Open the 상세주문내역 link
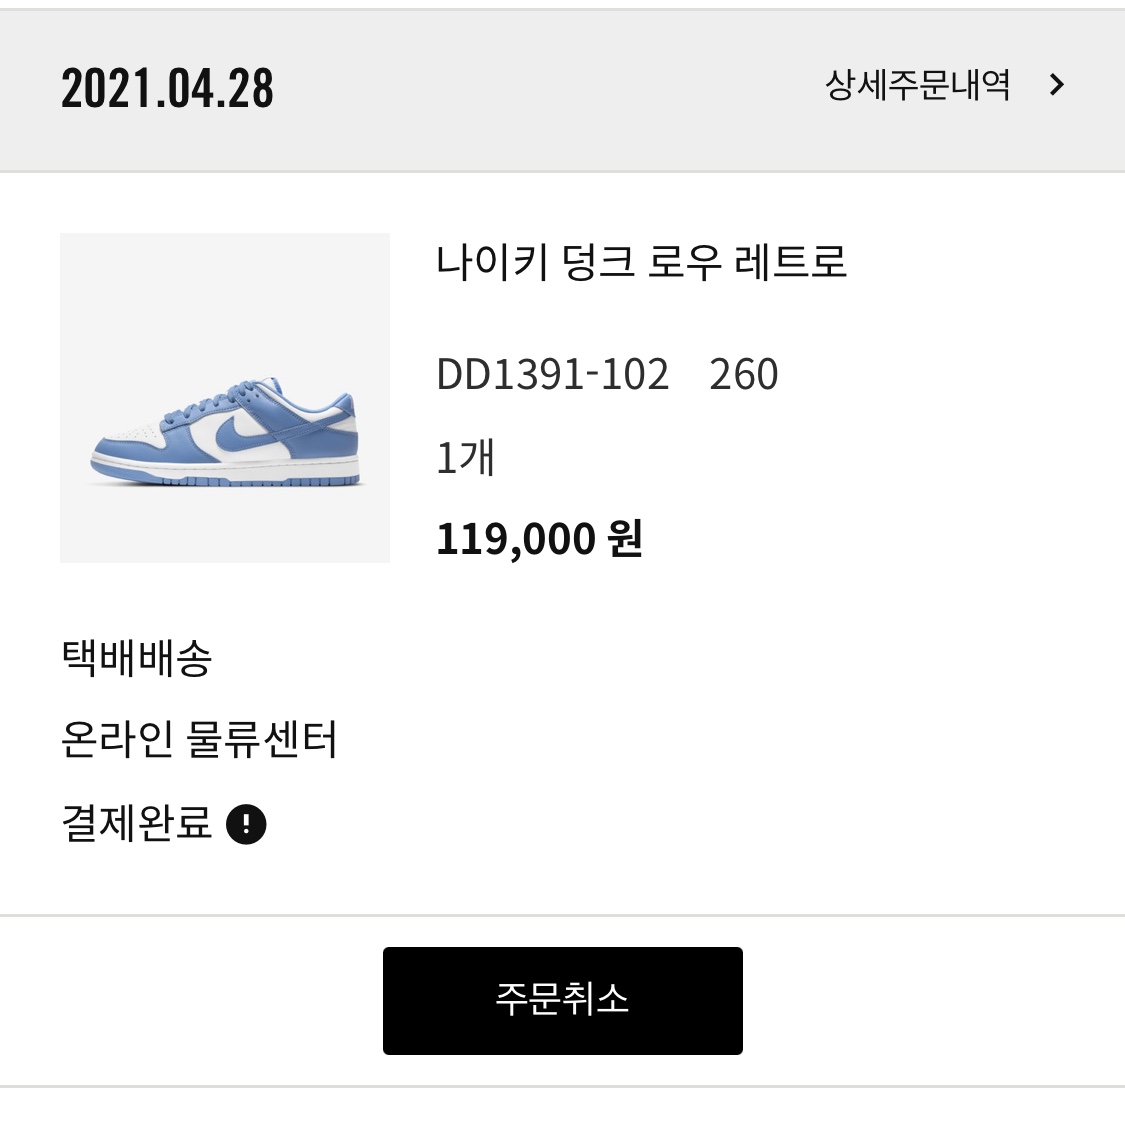Screen dimensions: 1125x1125 point(918,85)
